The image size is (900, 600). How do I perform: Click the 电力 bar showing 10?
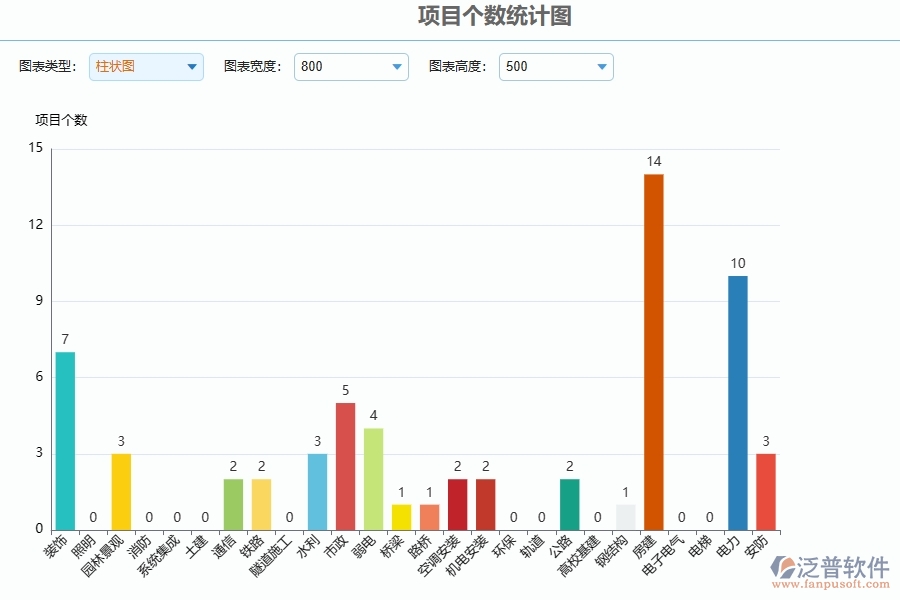click(x=737, y=400)
